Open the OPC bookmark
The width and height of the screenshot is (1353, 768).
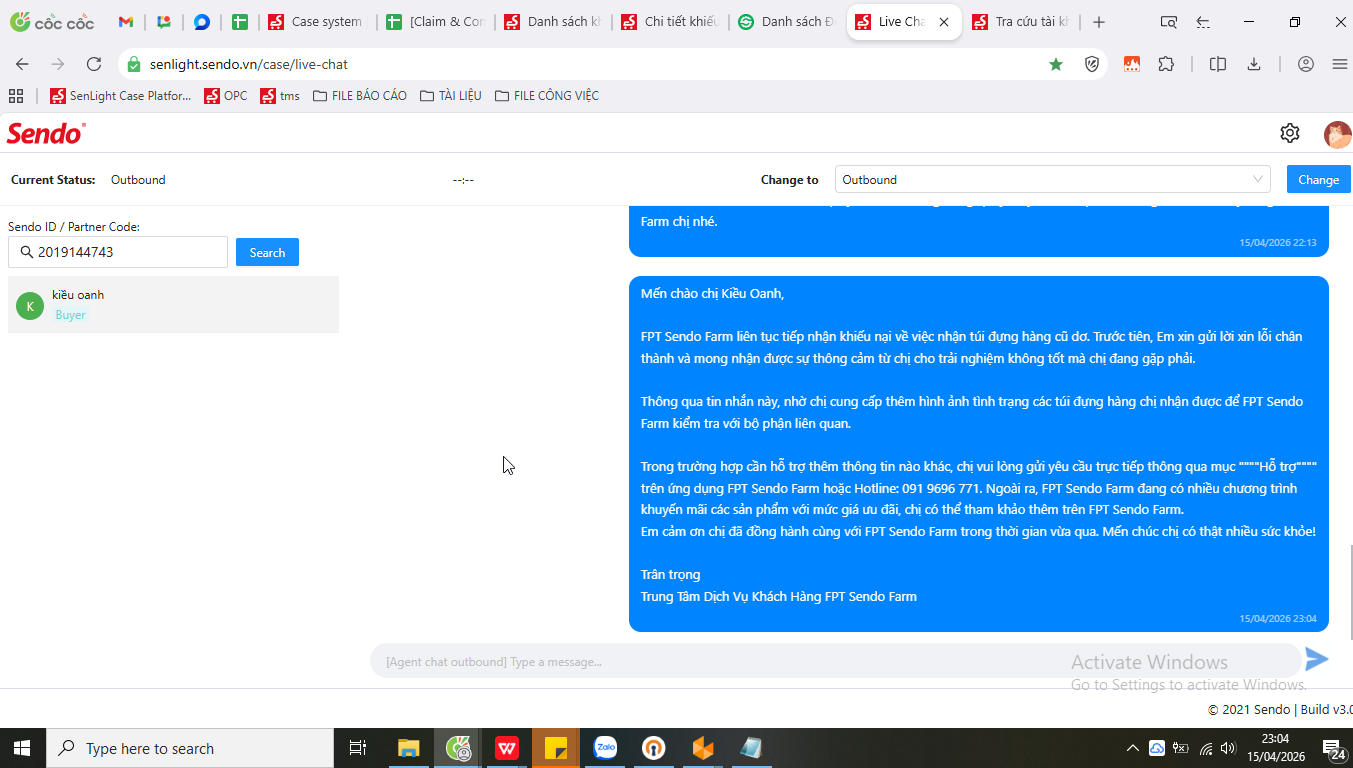(225, 96)
